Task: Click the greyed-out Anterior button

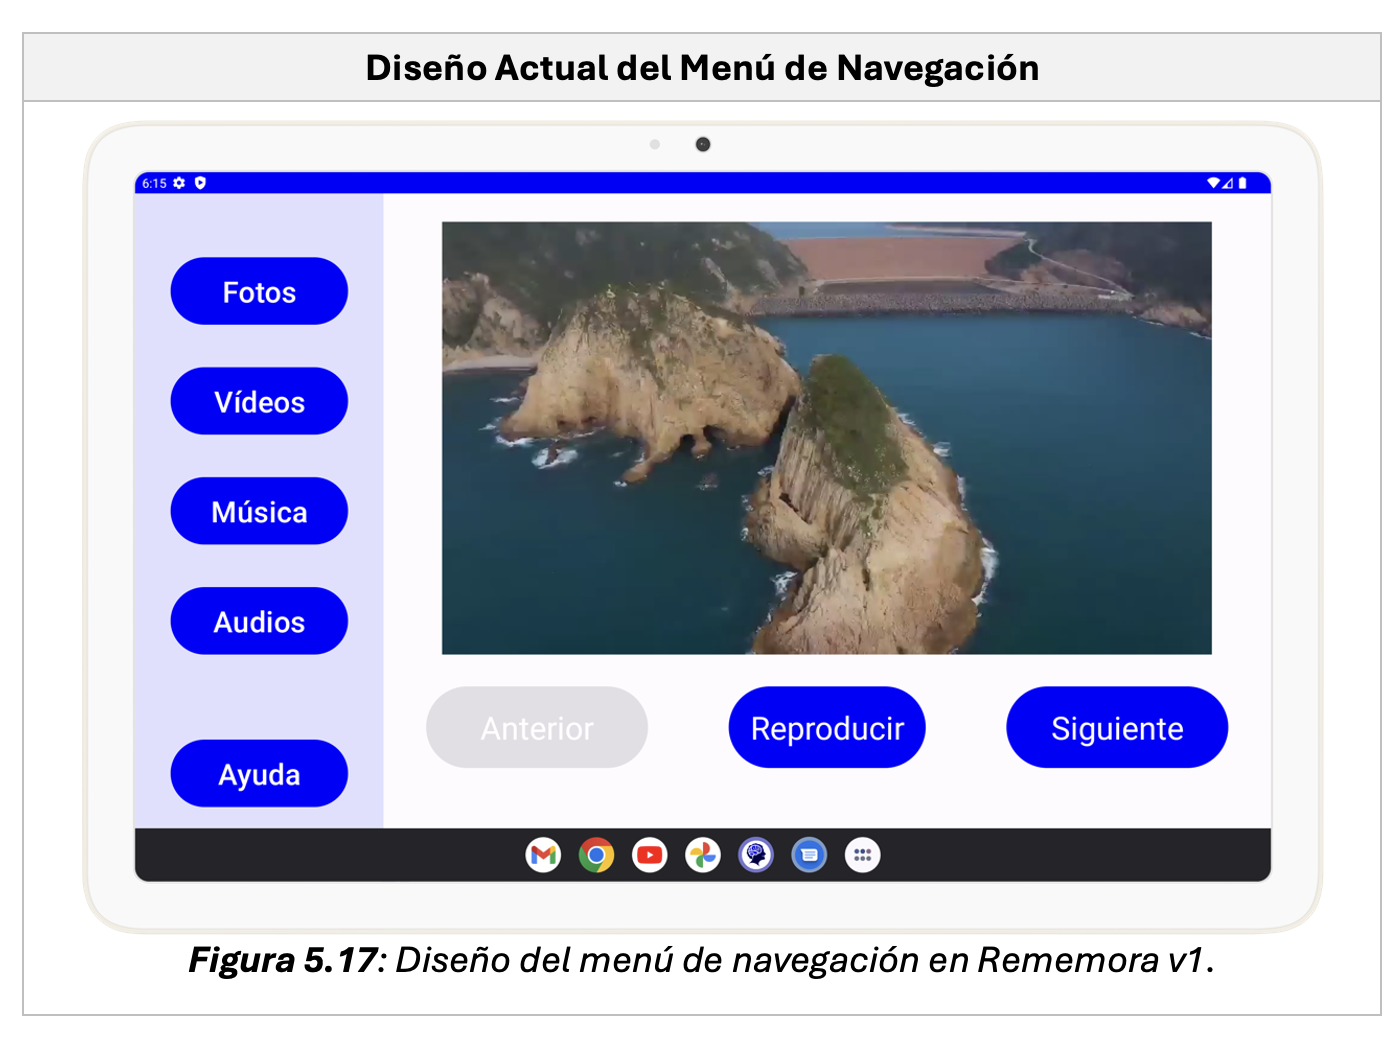Action: click(537, 728)
